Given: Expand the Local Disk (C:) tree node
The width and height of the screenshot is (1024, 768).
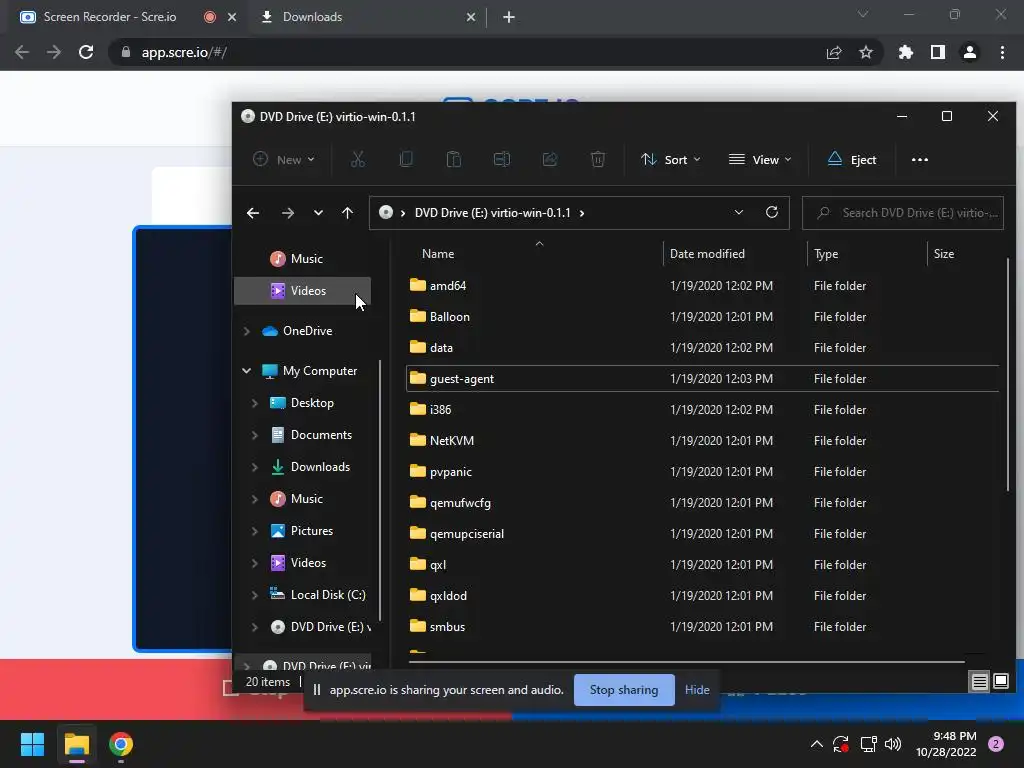Looking at the screenshot, I should tap(255, 595).
